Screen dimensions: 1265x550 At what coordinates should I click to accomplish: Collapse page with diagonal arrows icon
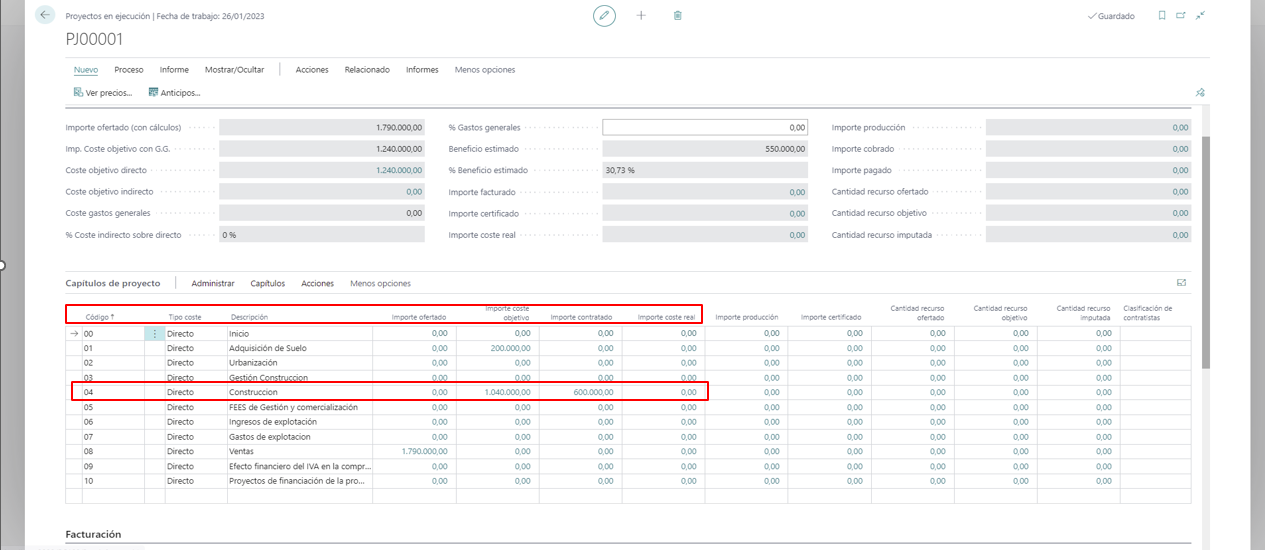1201,16
